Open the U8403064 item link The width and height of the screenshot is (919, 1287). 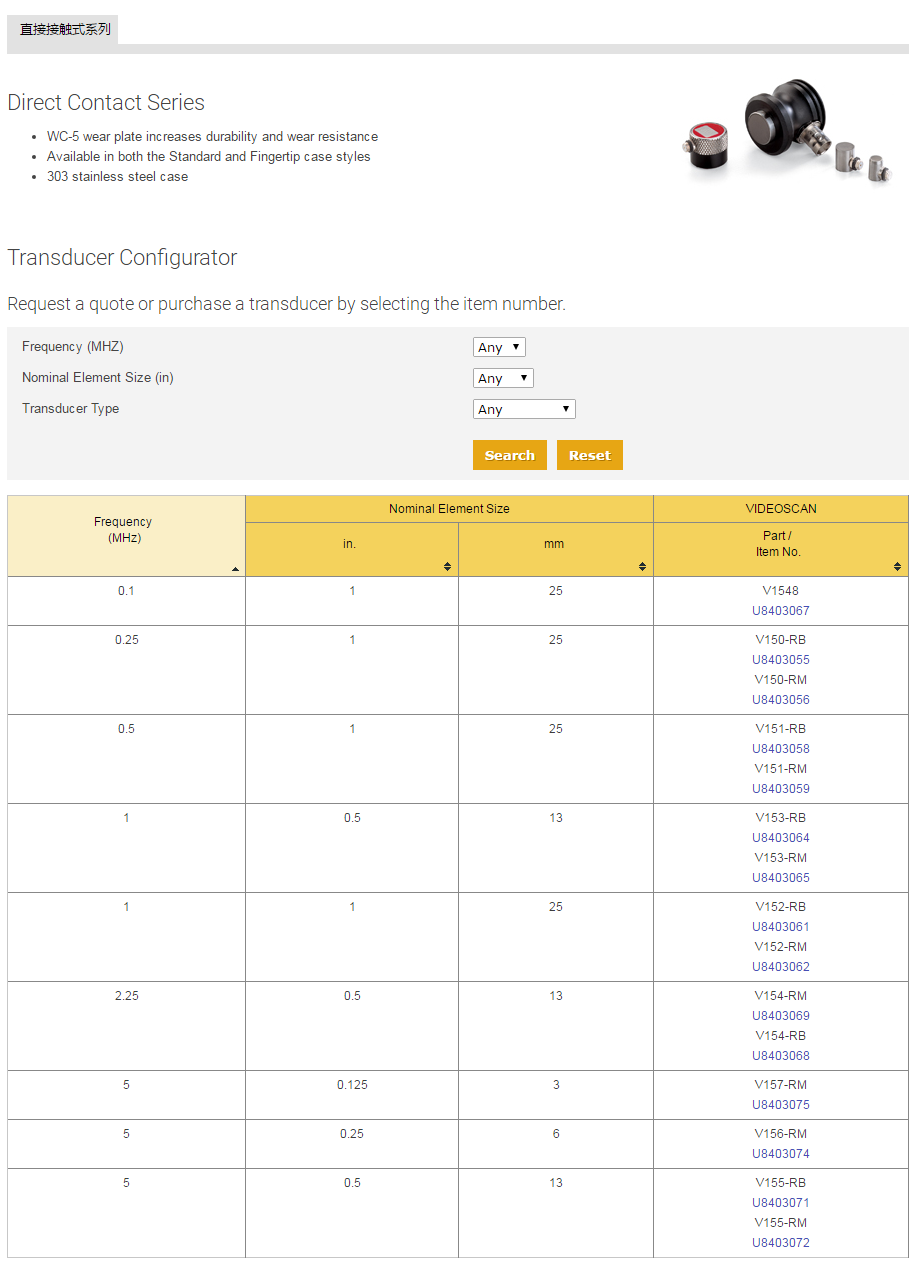[780, 838]
